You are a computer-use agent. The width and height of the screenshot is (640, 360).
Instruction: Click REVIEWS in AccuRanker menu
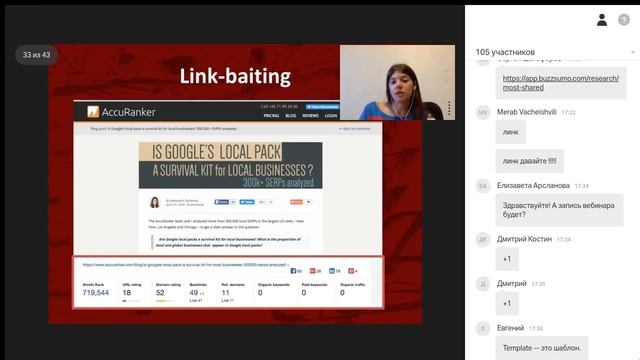[x=310, y=116]
